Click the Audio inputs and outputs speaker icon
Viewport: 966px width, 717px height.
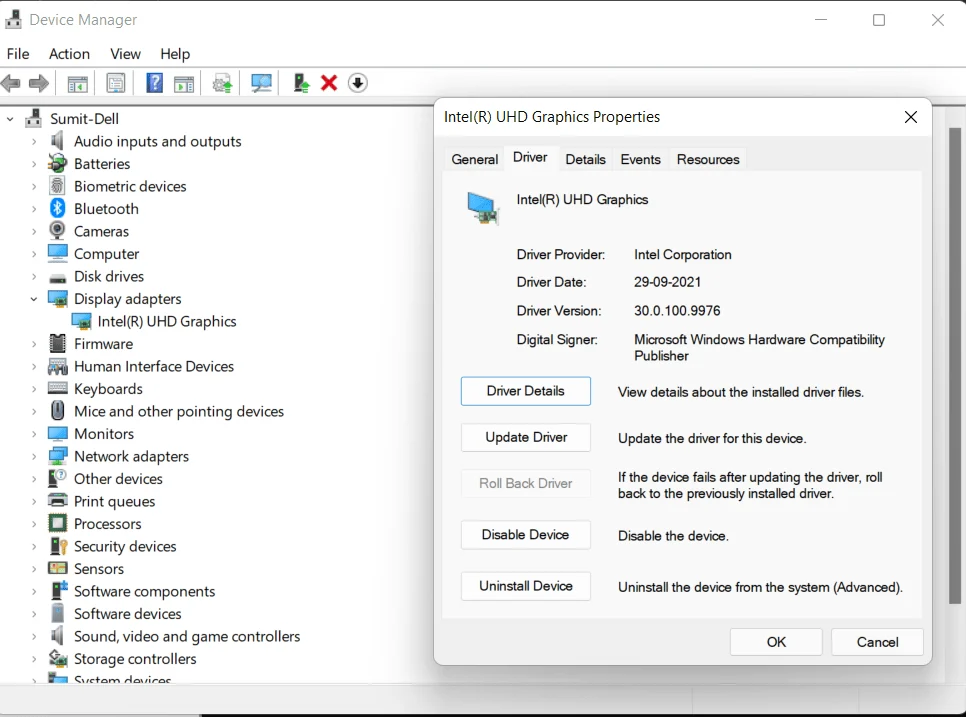click(57, 140)
